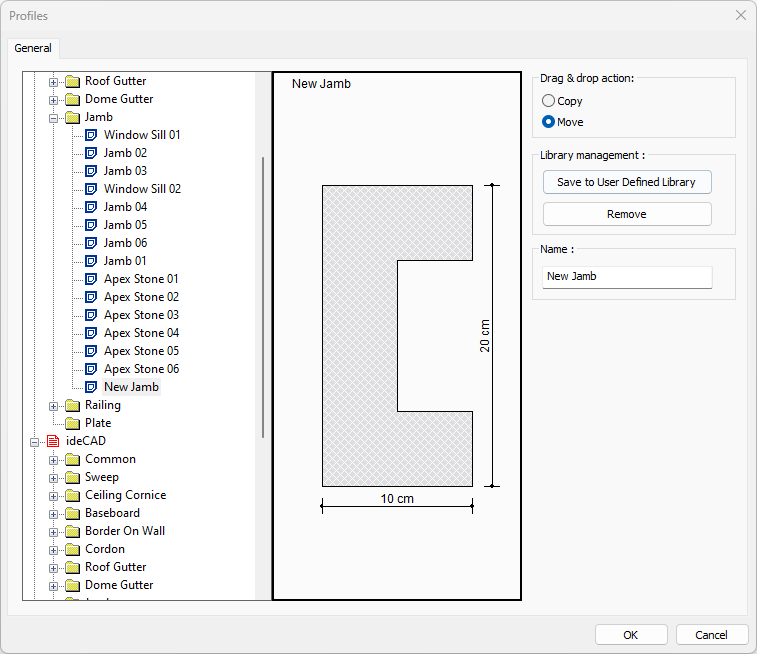Click the Name input field
Image resolution: width=757 pixels, height=654 pixels.
[x=627, y=277]
